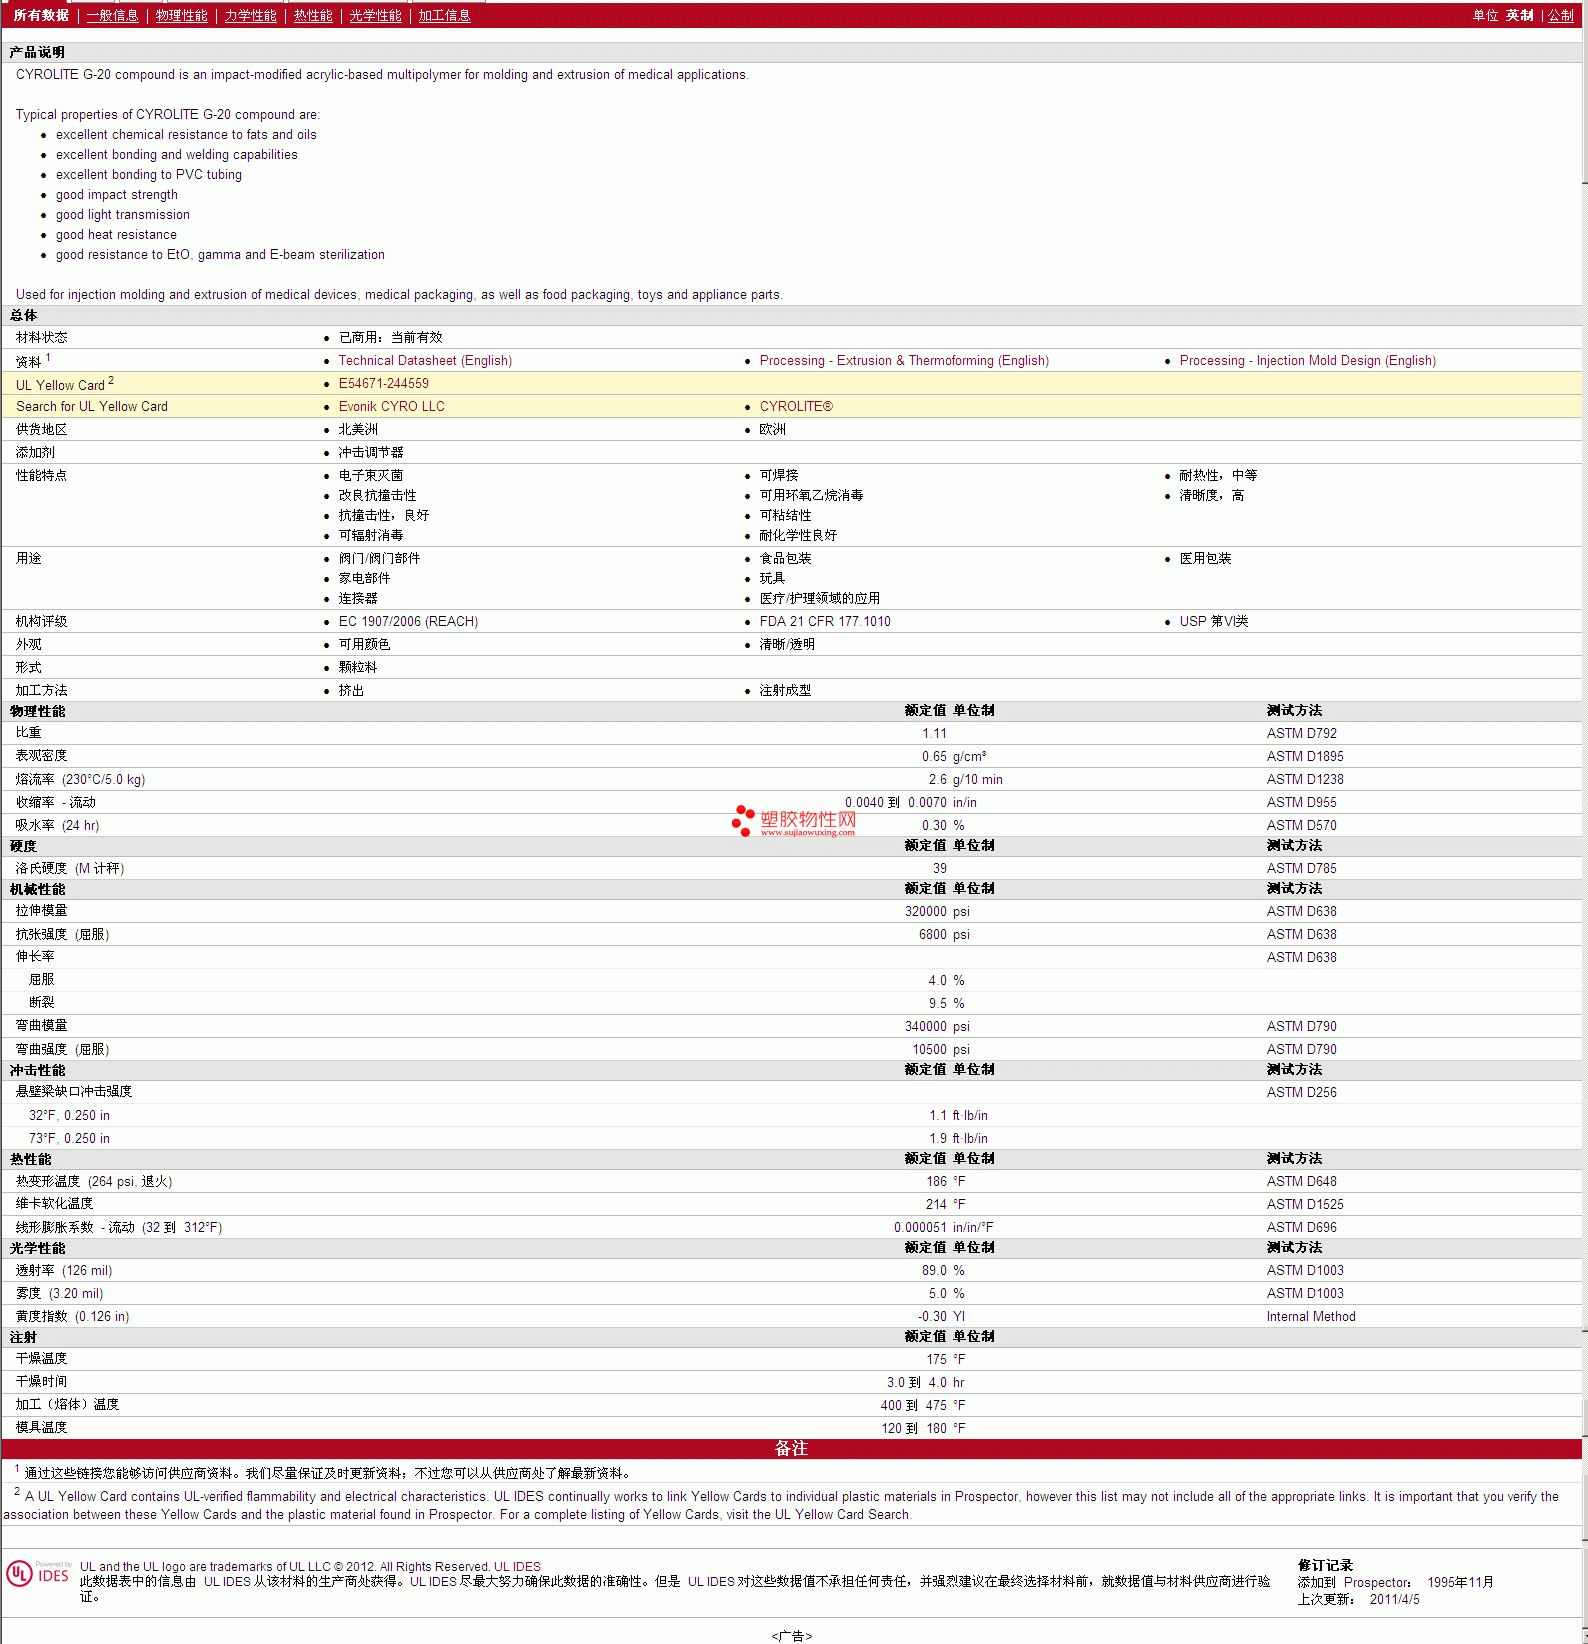Open Processing - Extrusion & Thermoforming link
Image resolution: width=1588 pixels, height=1644 pixels.
click(x=904, y=361)
